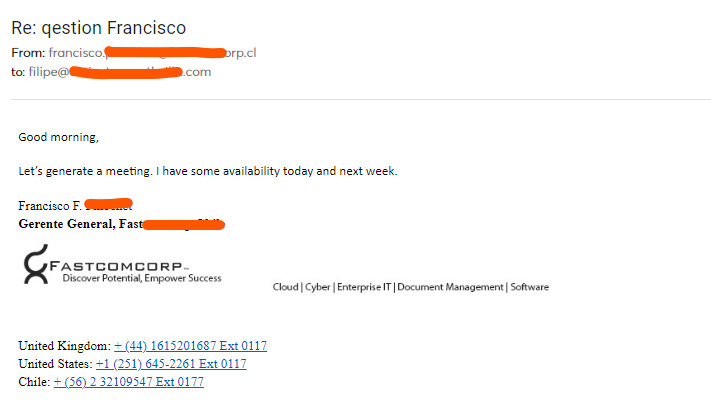Image resolution: width=711 pixels, height=400 pixels.
Task: Click the signature name 'Francisco F.'
Action: 50,206
